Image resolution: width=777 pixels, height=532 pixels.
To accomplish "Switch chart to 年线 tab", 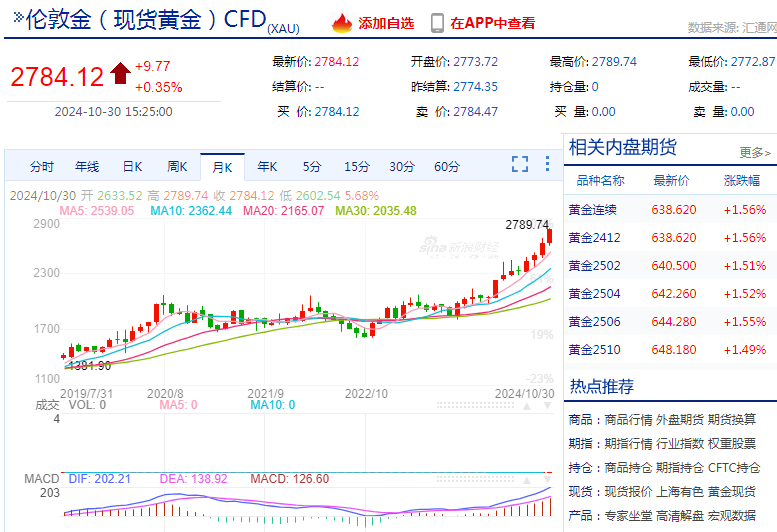I will [87, 167].
